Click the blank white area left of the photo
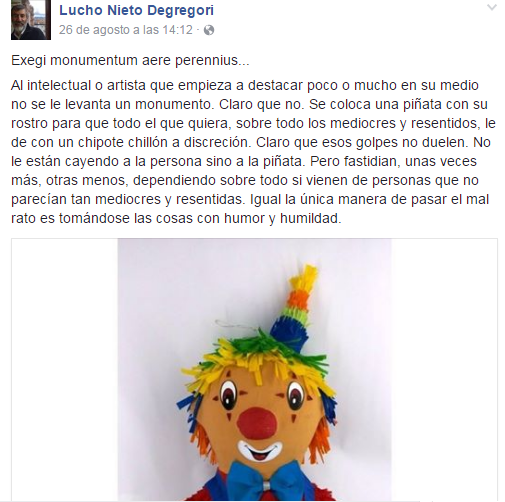Image resolution: width=505 pixels, height=502 pixels. pyautogui.click(x=64, y=369)
